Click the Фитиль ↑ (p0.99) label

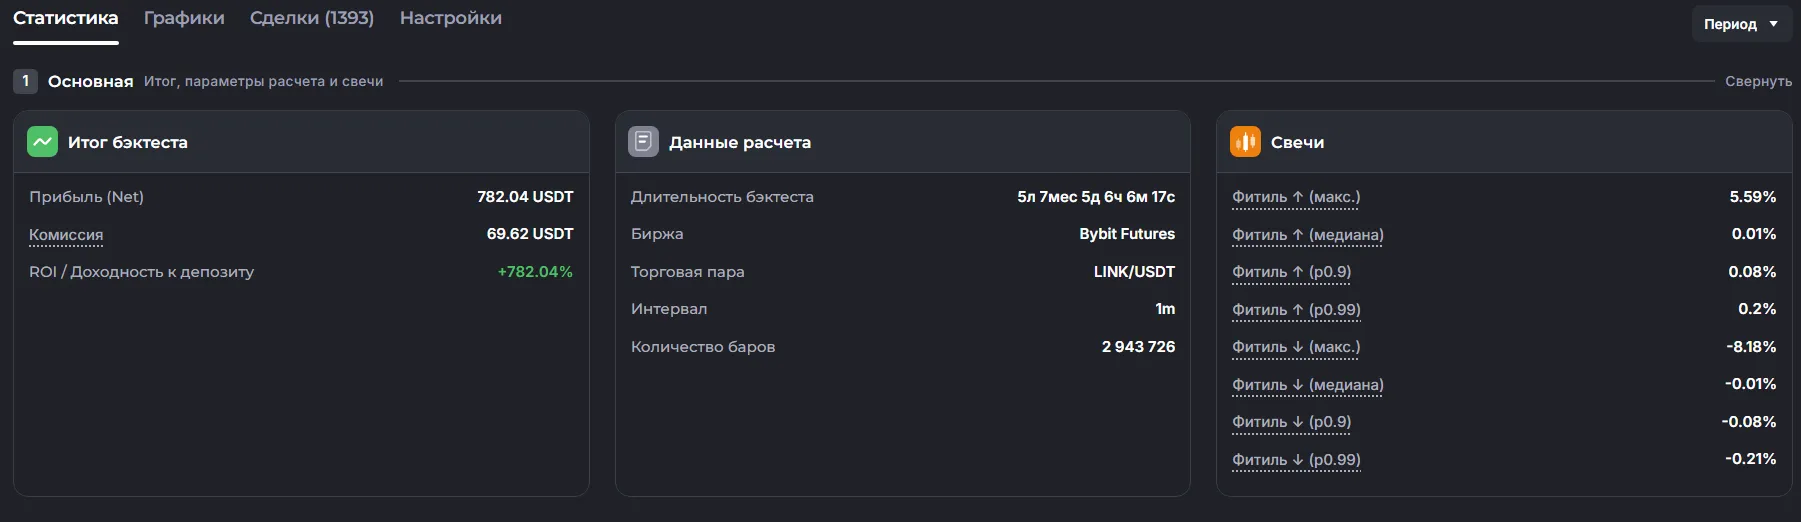point(1296,310)
